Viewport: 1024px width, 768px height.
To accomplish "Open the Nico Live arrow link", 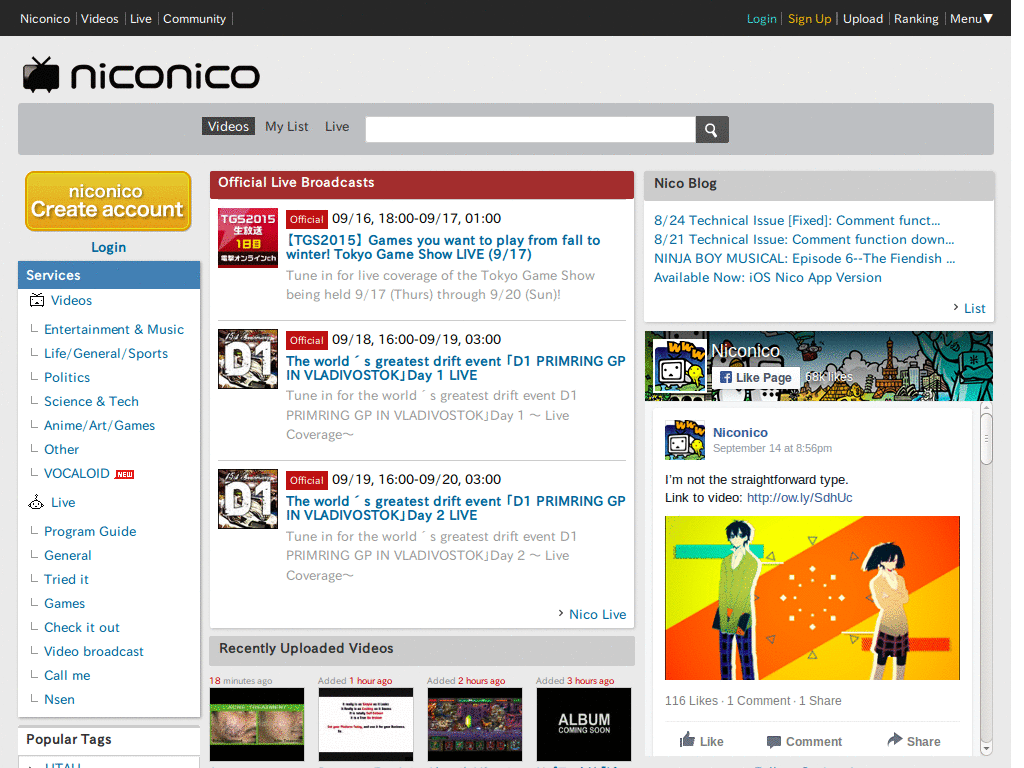I will [x=592, y=614].
